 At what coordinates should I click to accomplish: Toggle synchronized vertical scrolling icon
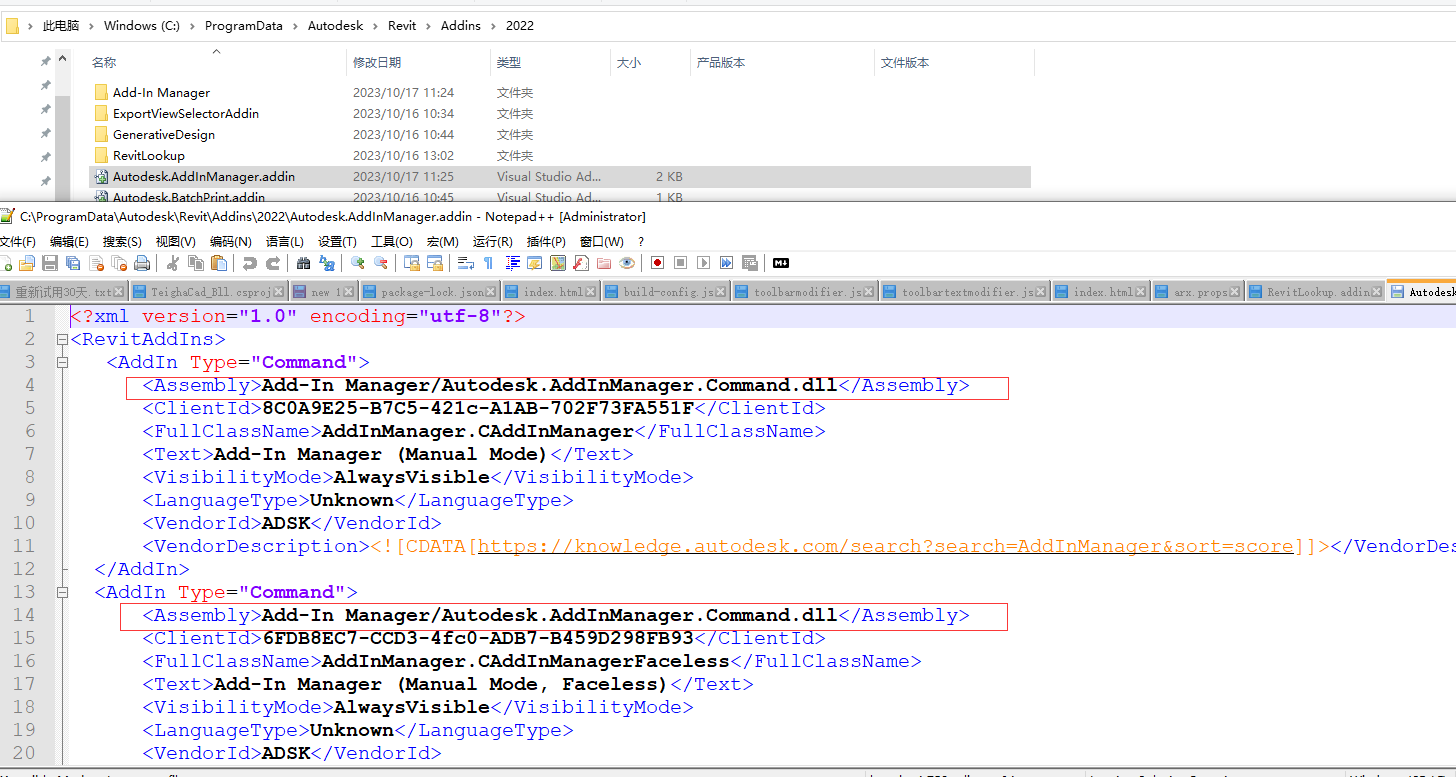pos(412,263)
